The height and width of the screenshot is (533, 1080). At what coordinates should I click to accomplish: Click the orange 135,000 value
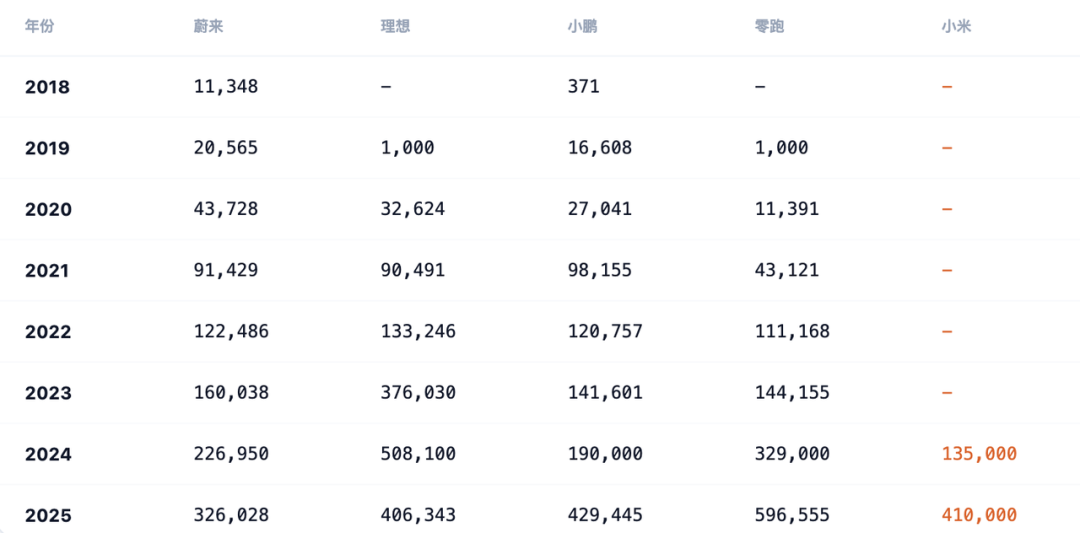[978, 454]
